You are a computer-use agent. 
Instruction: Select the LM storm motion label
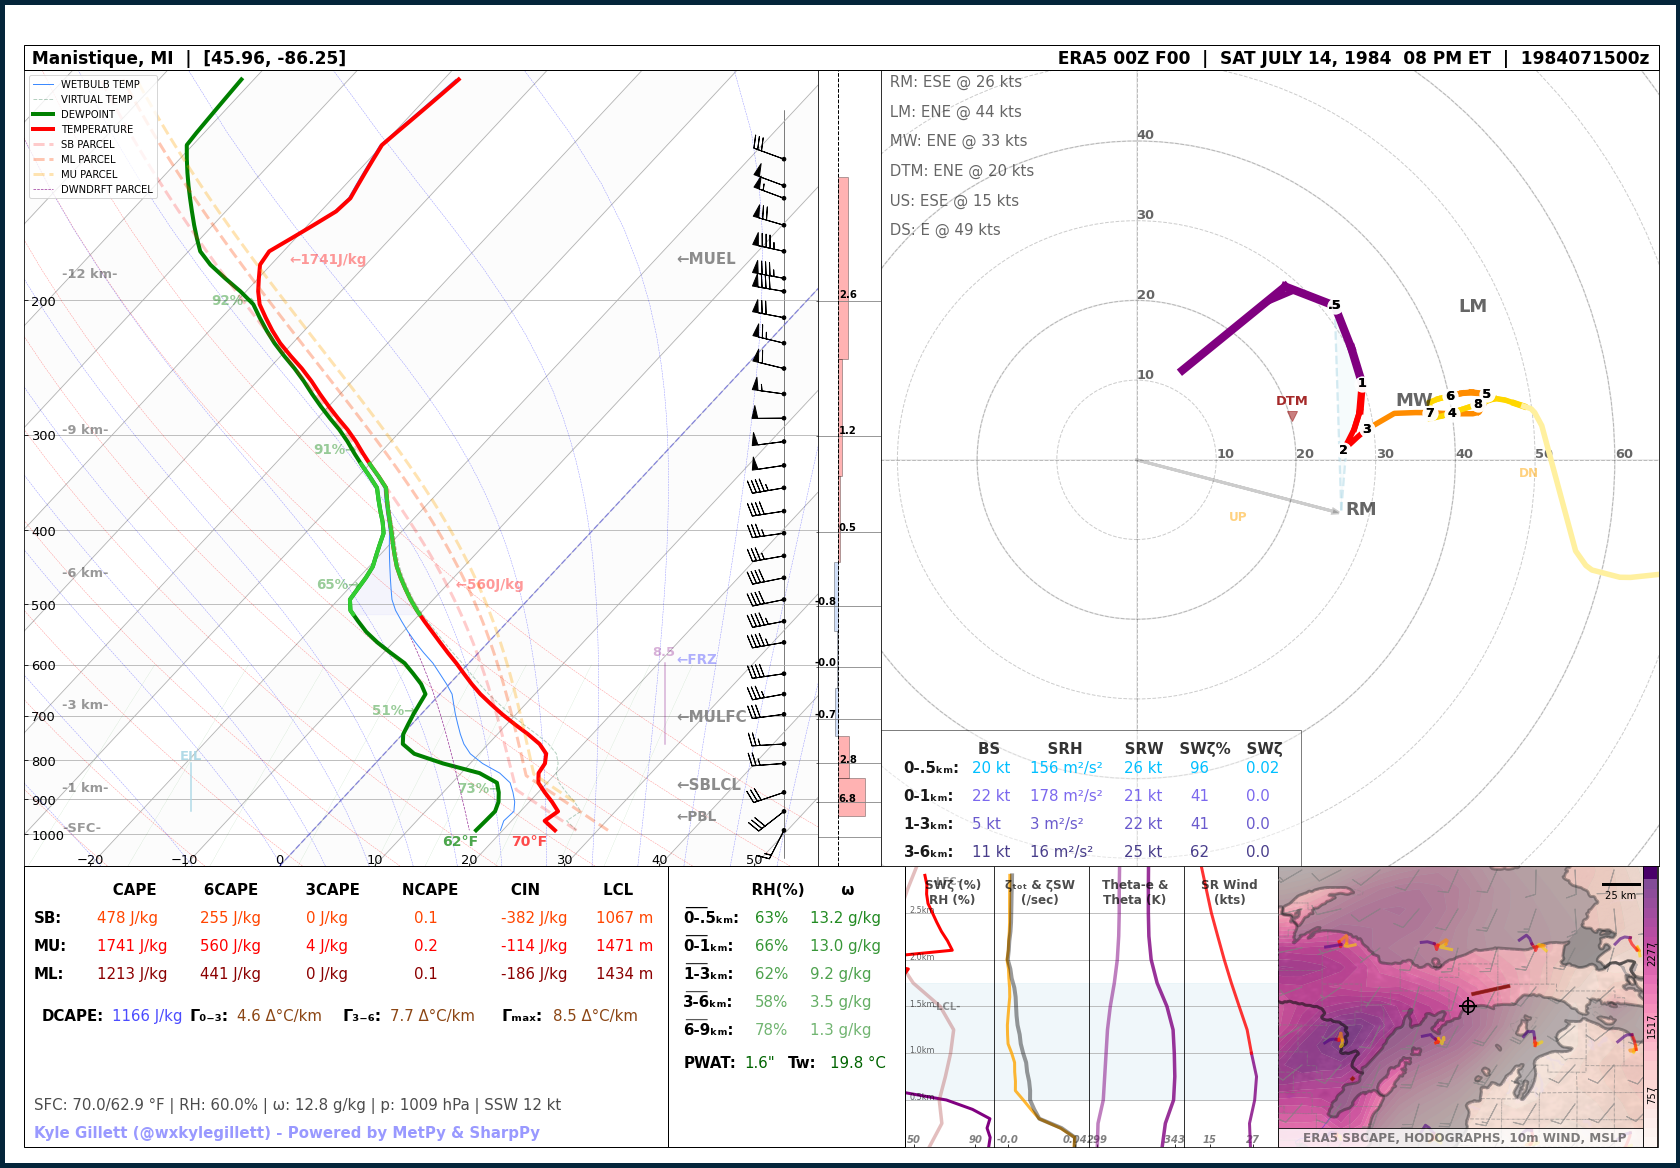(1472, 306)
